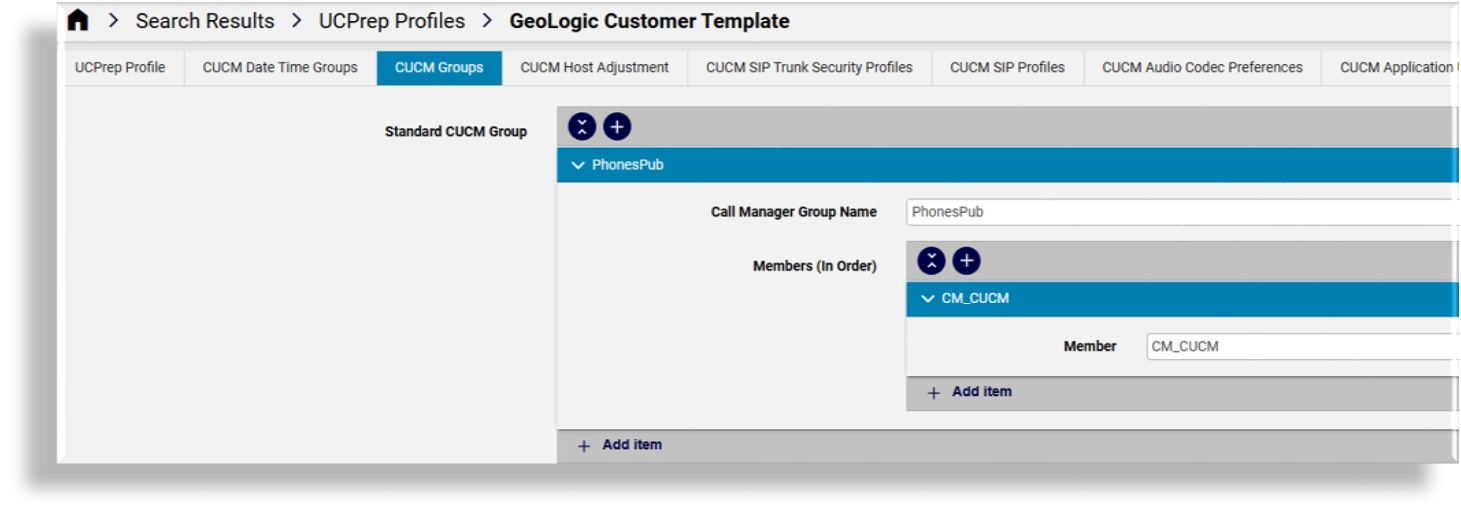Screen dimensions: 1461x514
Task: Click Search Results breadcrumb link
Action: point(205,21)
